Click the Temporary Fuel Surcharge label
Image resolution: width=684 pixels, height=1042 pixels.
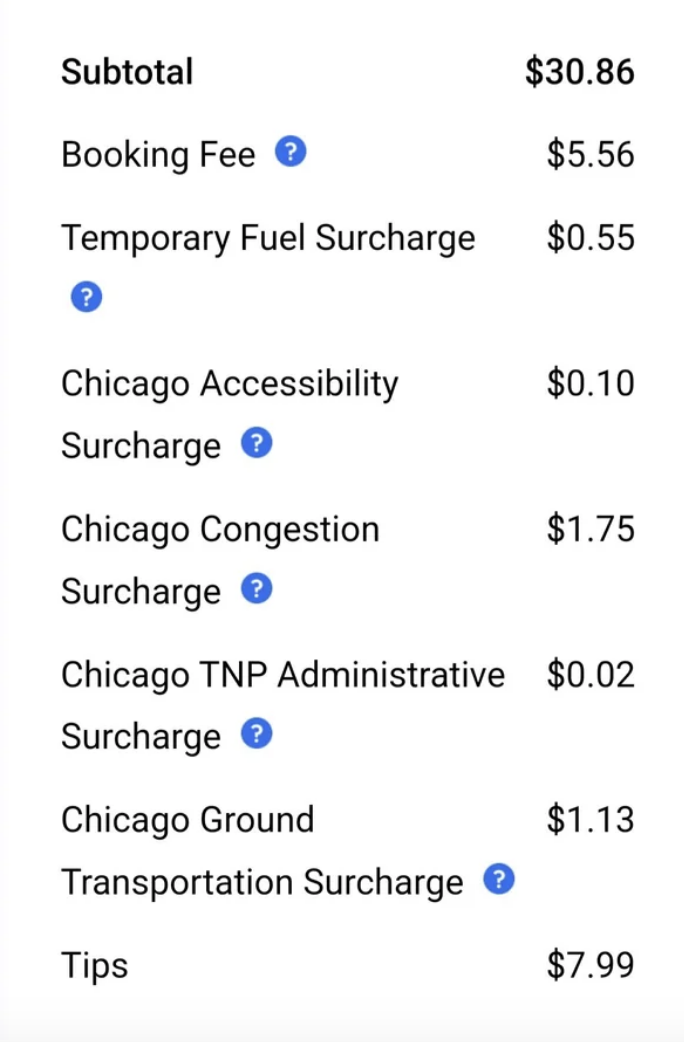268,238
